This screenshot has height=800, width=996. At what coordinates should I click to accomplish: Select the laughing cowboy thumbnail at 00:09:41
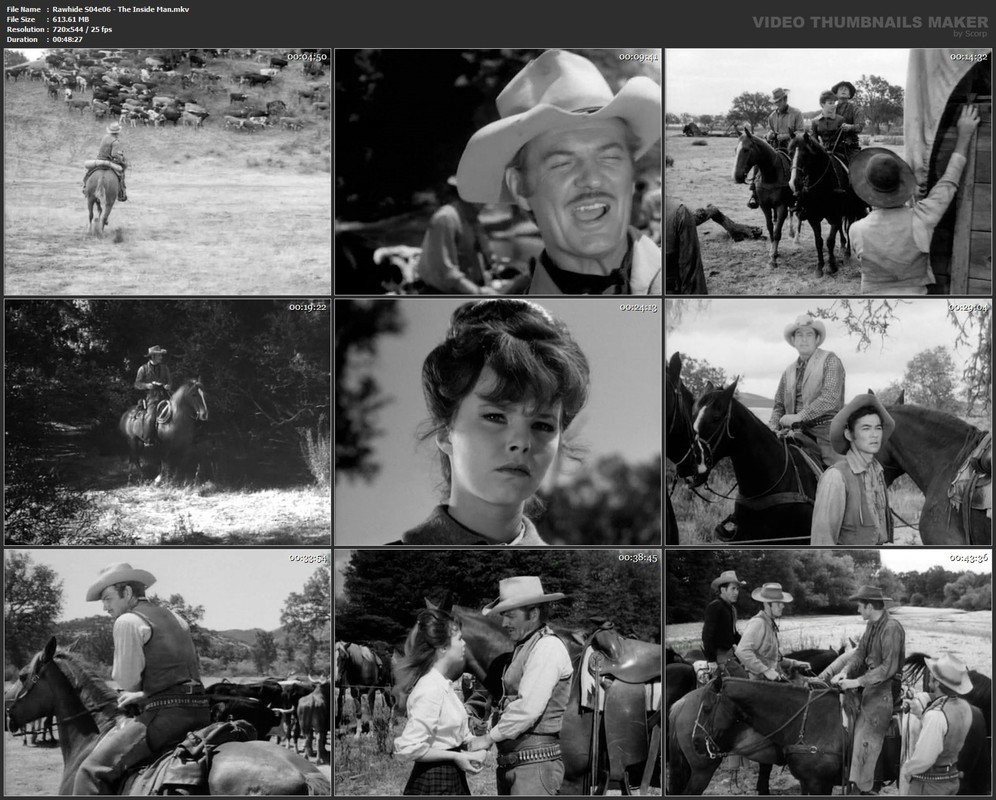click(x=498, y=172)
